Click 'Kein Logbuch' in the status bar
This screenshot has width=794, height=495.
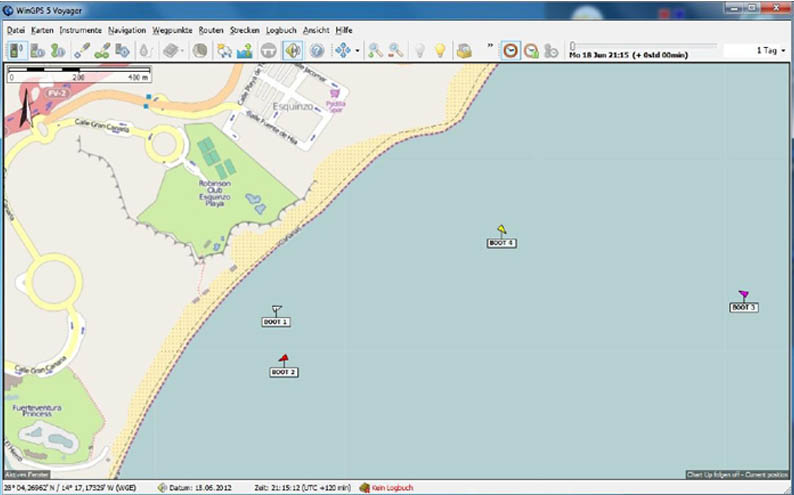[x=391, y=487]
